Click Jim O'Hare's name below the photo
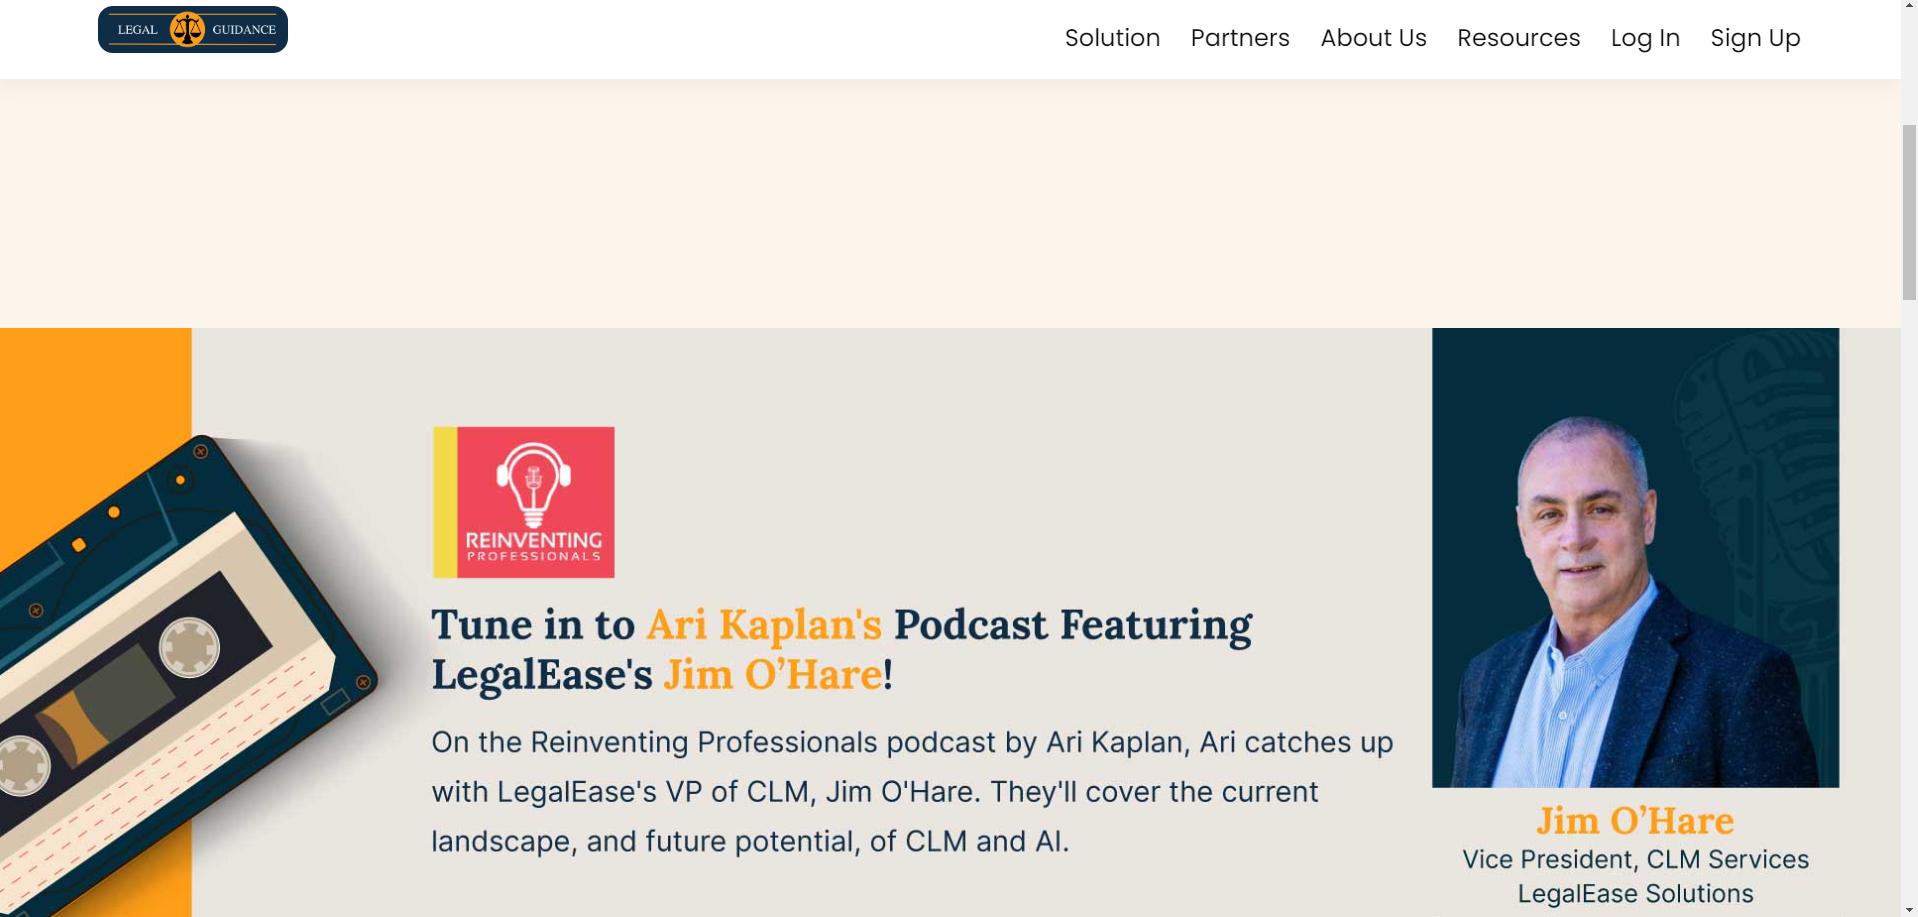This screenshot has width=1918, height=917. point(1635,821)
